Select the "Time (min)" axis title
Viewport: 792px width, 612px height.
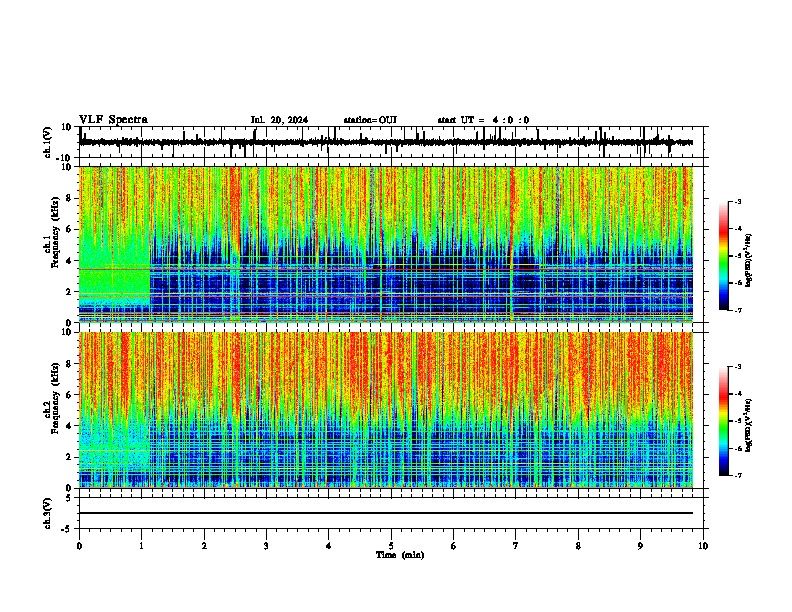click(x=400, y=555)
